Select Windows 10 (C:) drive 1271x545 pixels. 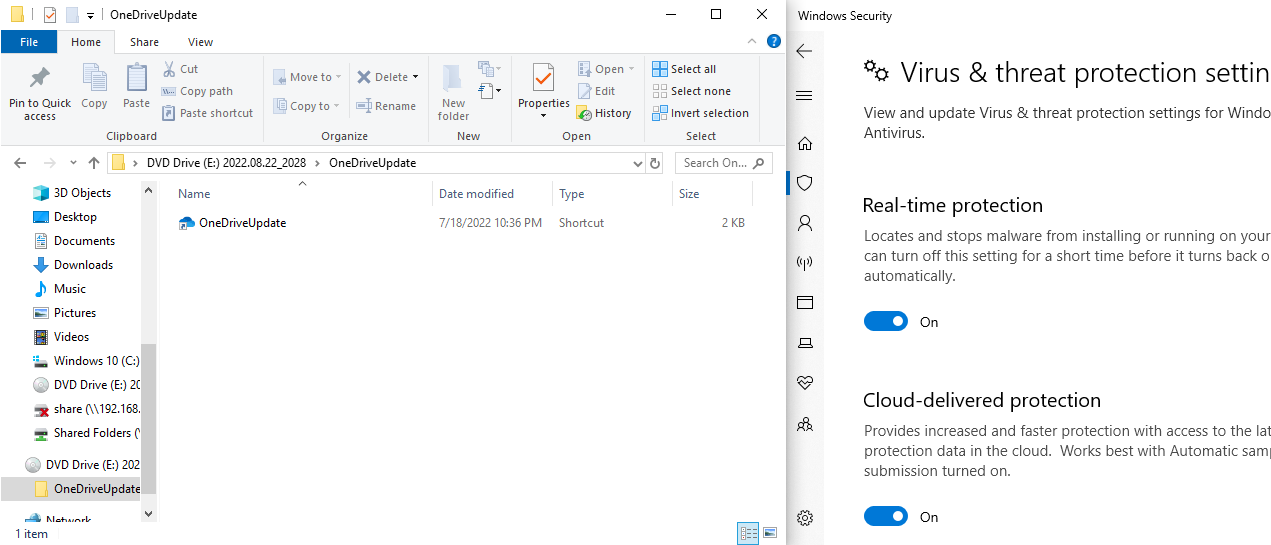pos(86,361)
